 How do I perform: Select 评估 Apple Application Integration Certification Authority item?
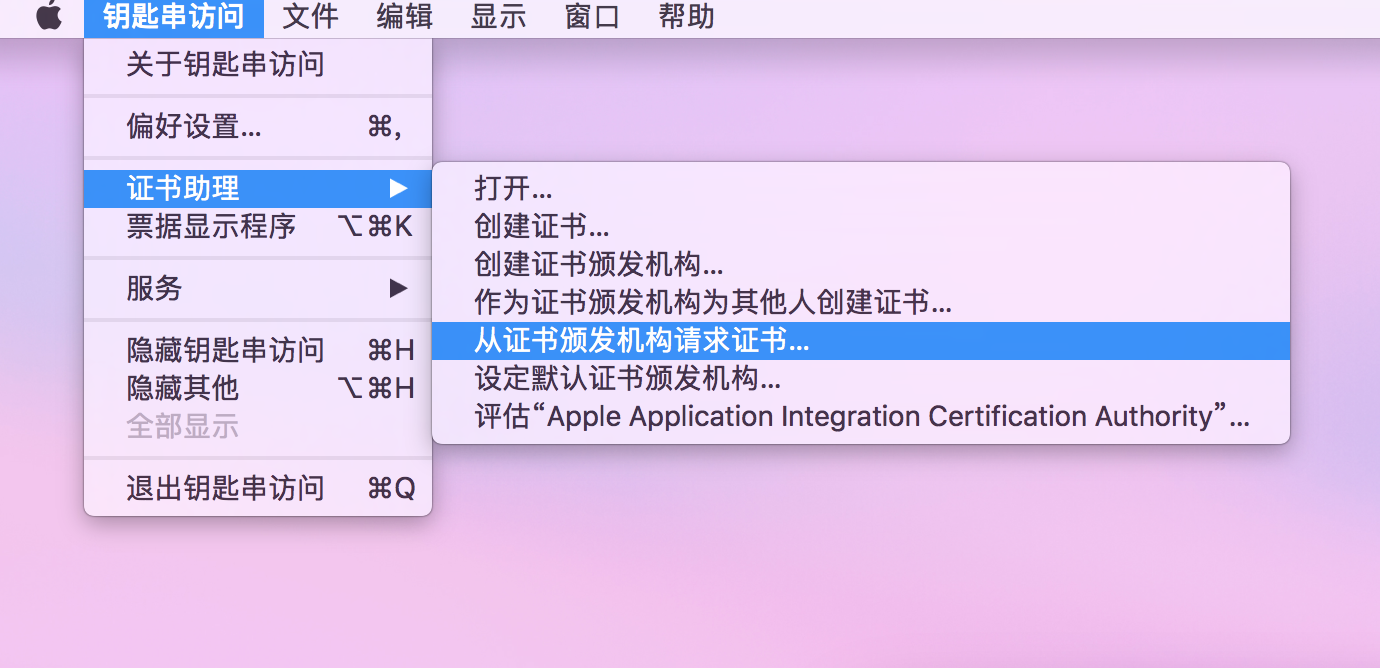point(861,417)
